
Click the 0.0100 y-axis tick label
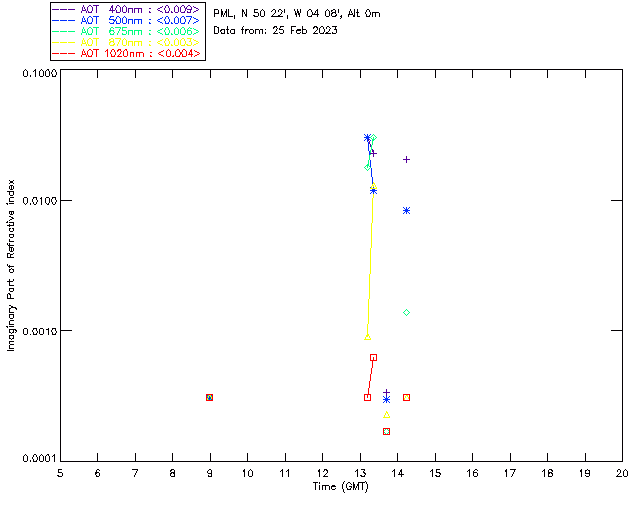[39, 201]
